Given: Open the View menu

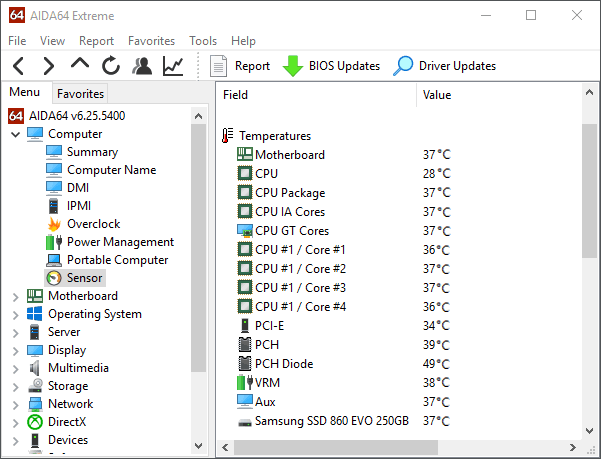Looking at the screenshot, I should 53,41.
